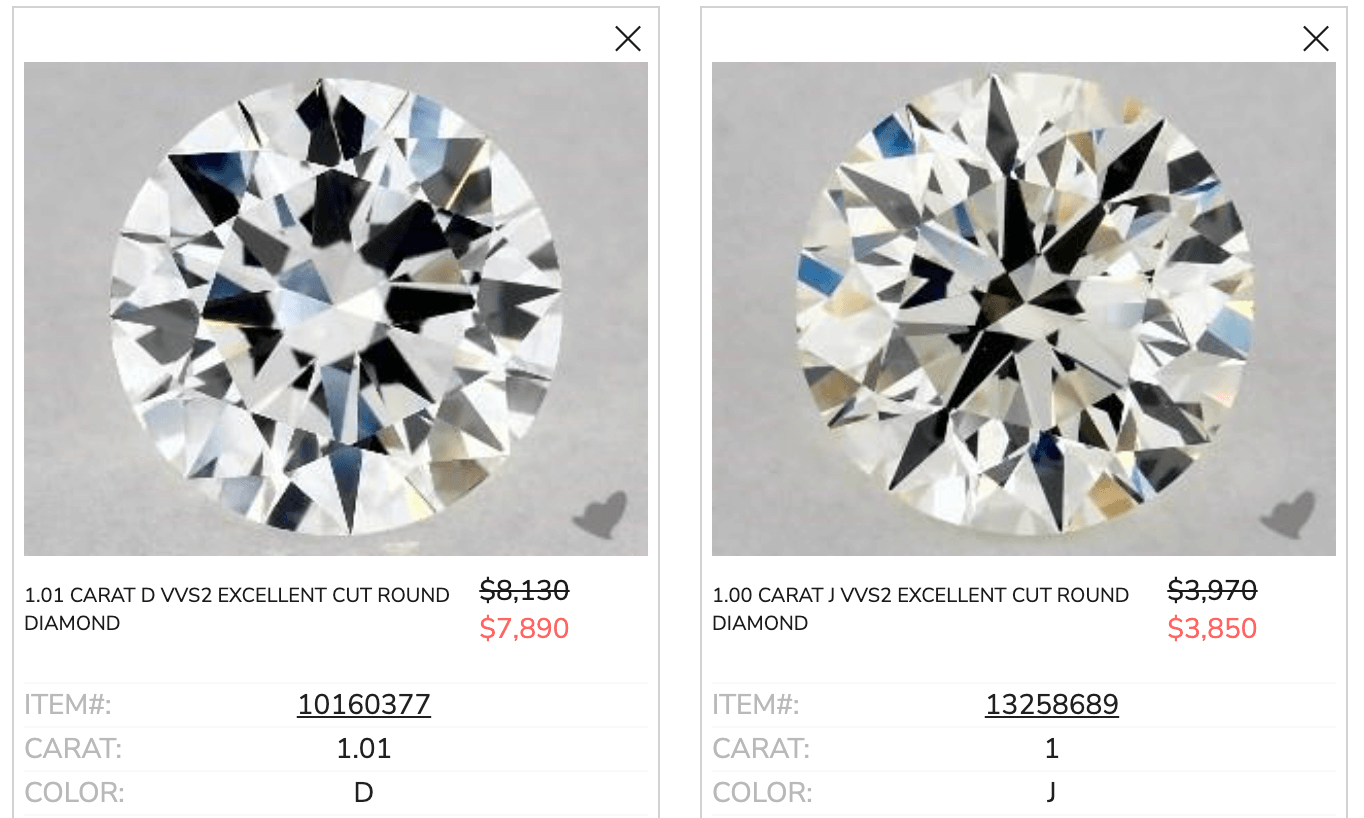Open item number 10160377 link
The image size is (1364, 818).
tap(364, 705)
